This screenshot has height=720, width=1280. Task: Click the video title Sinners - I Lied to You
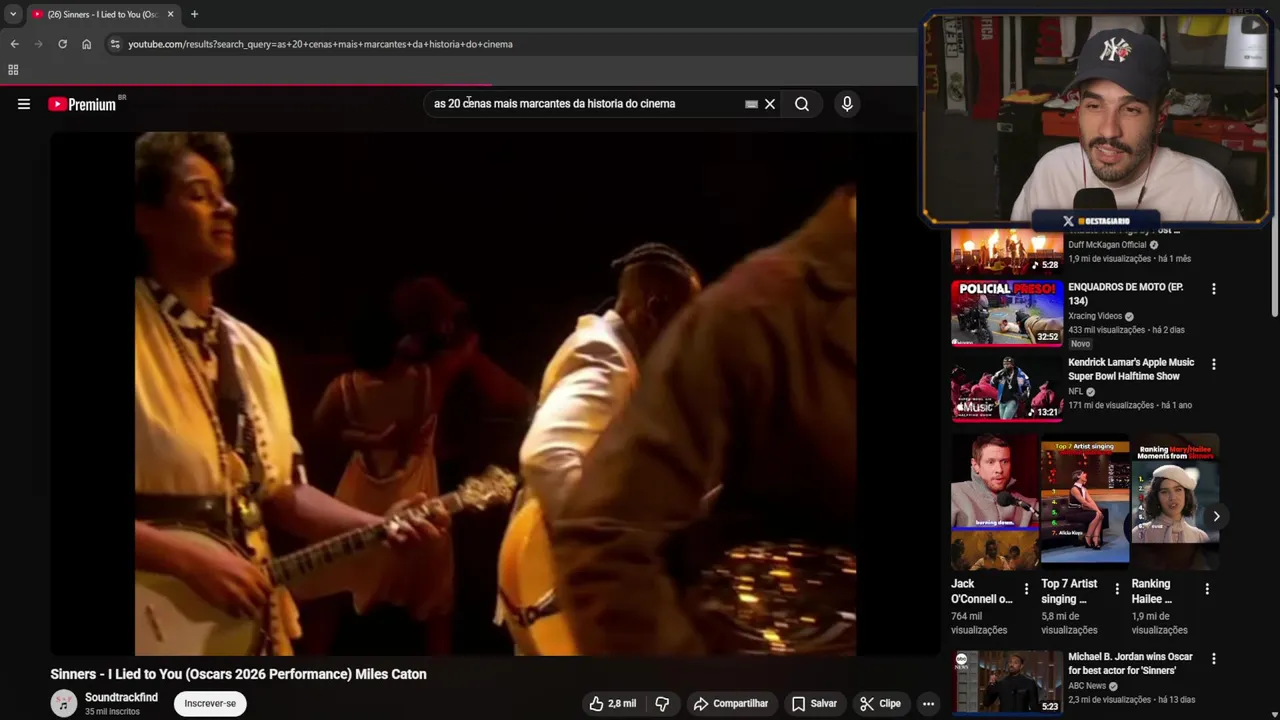coord(239,674)
